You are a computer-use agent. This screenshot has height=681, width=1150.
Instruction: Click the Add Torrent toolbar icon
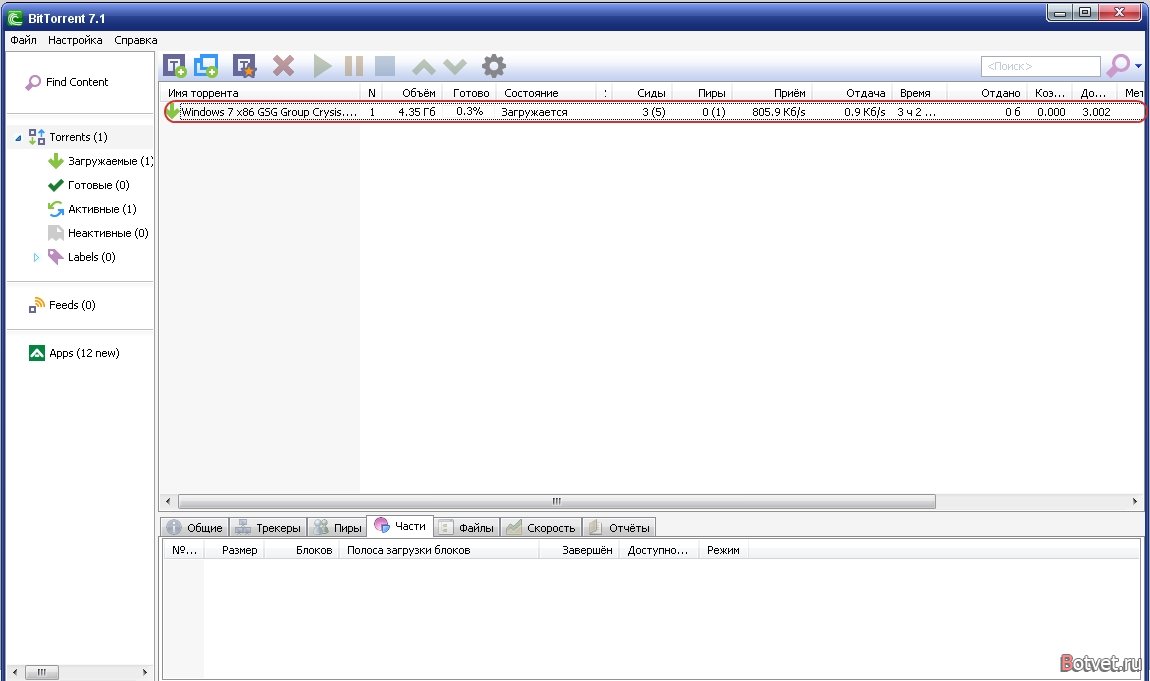point(175,66)
